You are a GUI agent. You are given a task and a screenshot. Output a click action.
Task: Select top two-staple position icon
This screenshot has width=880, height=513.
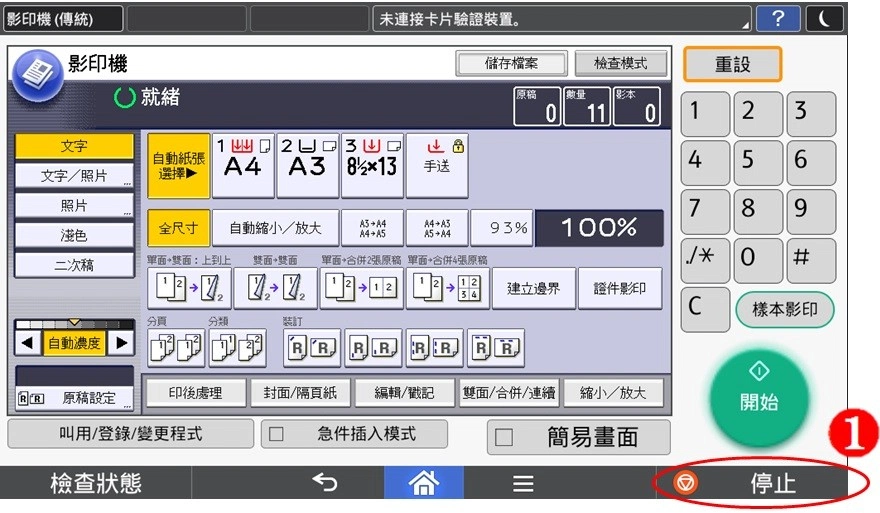[496, 348]
